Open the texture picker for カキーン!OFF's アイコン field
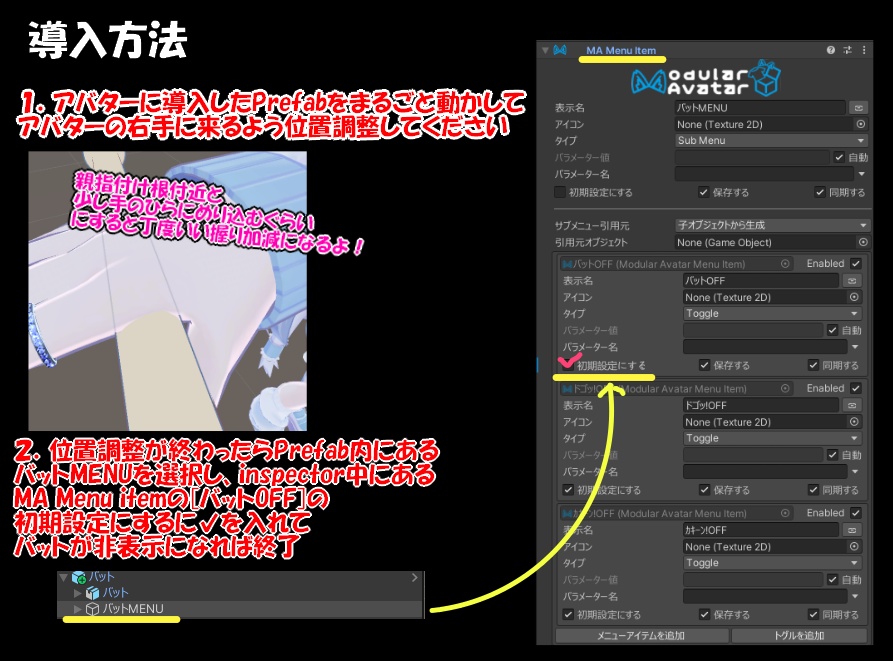The height and width of the screenshot is (661, 893). point(853,547)
